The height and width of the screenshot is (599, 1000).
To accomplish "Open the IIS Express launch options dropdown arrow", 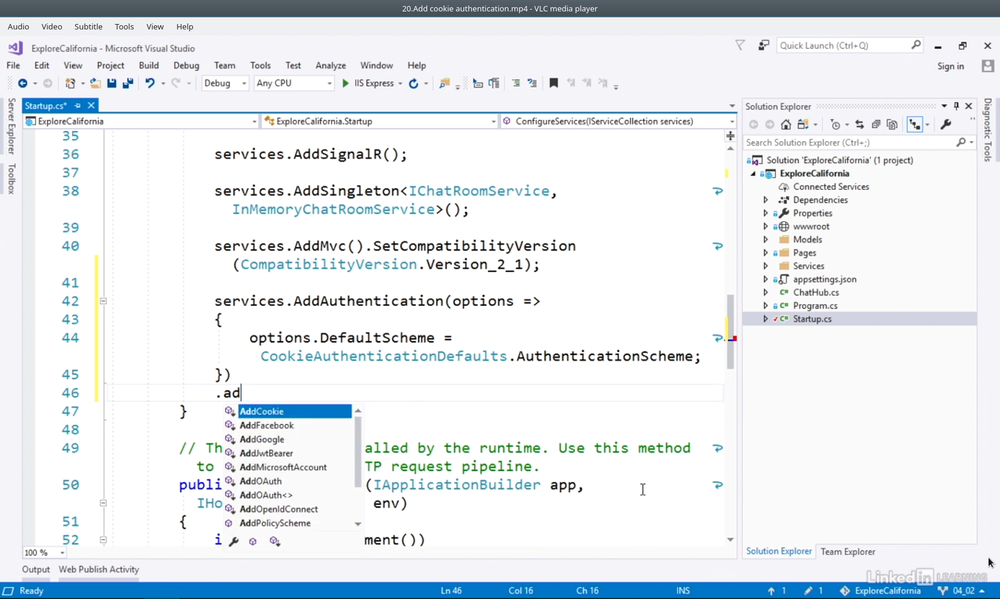I will tap(400, 84).
